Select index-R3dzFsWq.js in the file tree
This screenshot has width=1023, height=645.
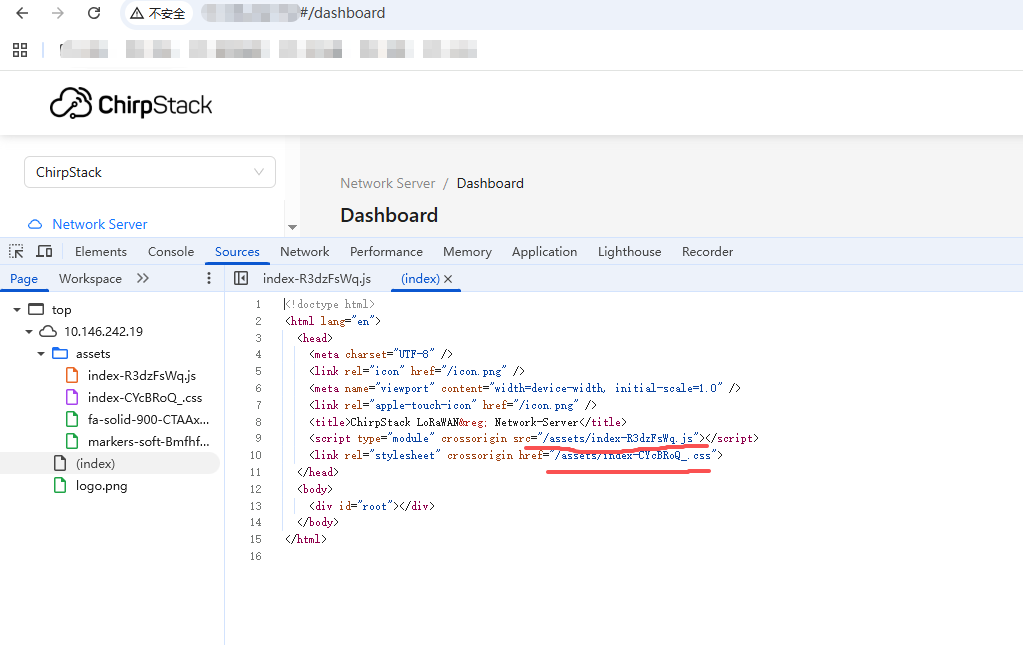[142, 376]
